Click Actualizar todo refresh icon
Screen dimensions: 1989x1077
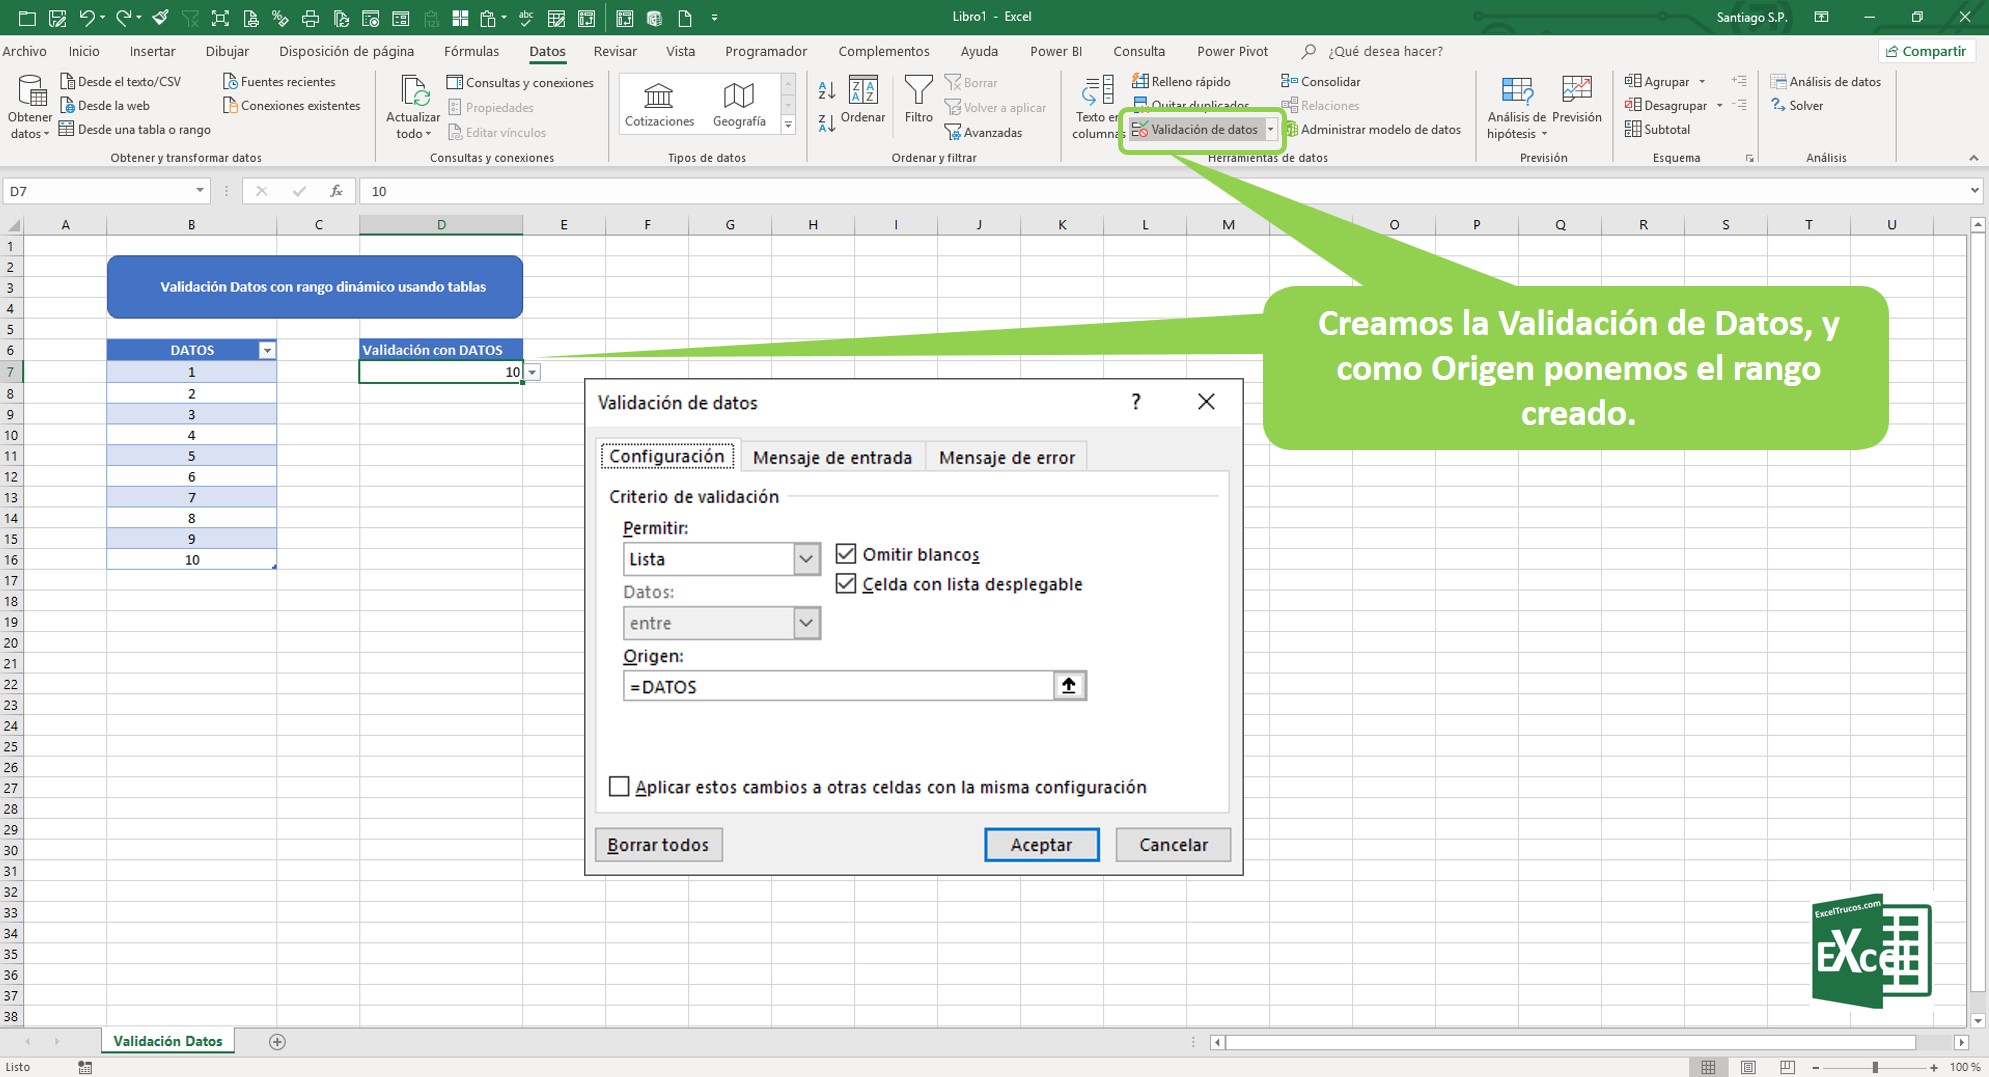414,92
